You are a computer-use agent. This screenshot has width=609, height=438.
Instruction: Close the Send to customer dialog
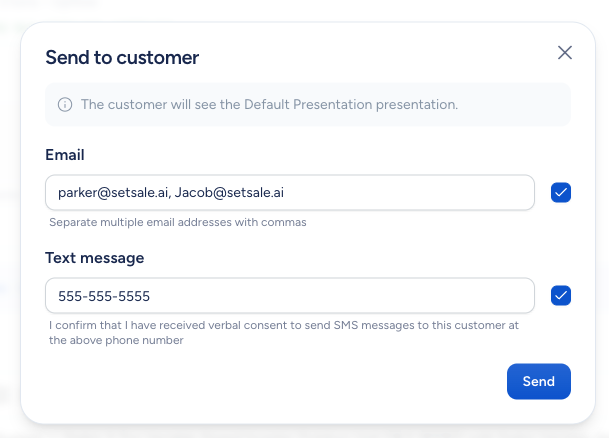[565, 53]
